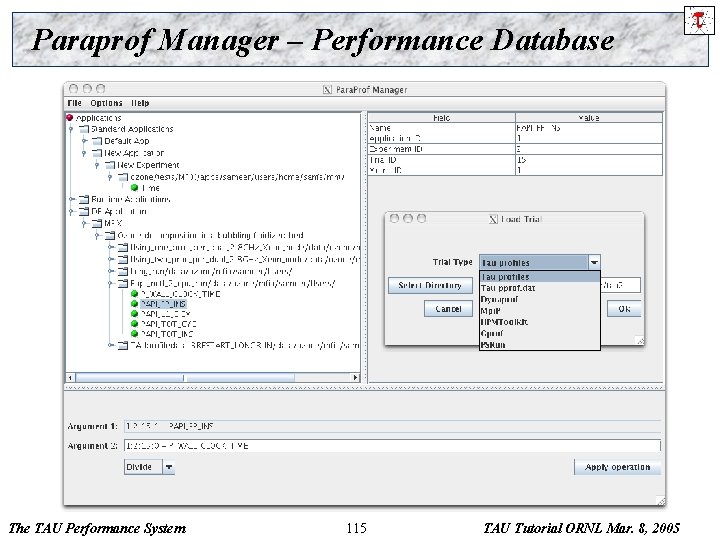The image size is (720, 540).
Task: Click the MFIX folder icon
Action: (97, 223)
